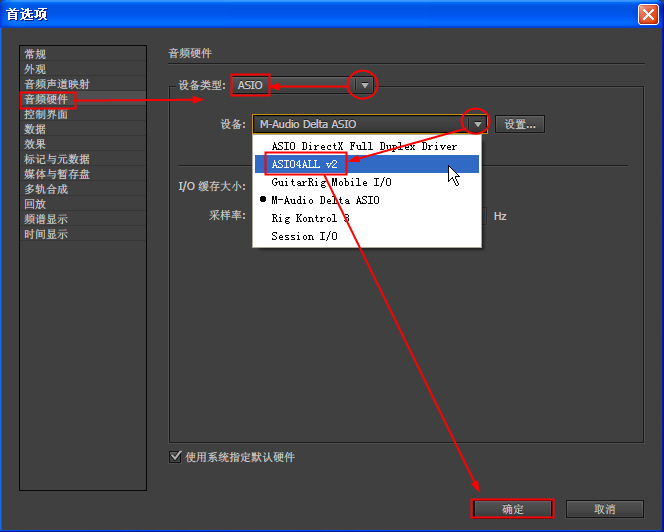Toggle 使用系统指定默认硬件 checkbox
The image size is (664, 532).
(175, 457)
